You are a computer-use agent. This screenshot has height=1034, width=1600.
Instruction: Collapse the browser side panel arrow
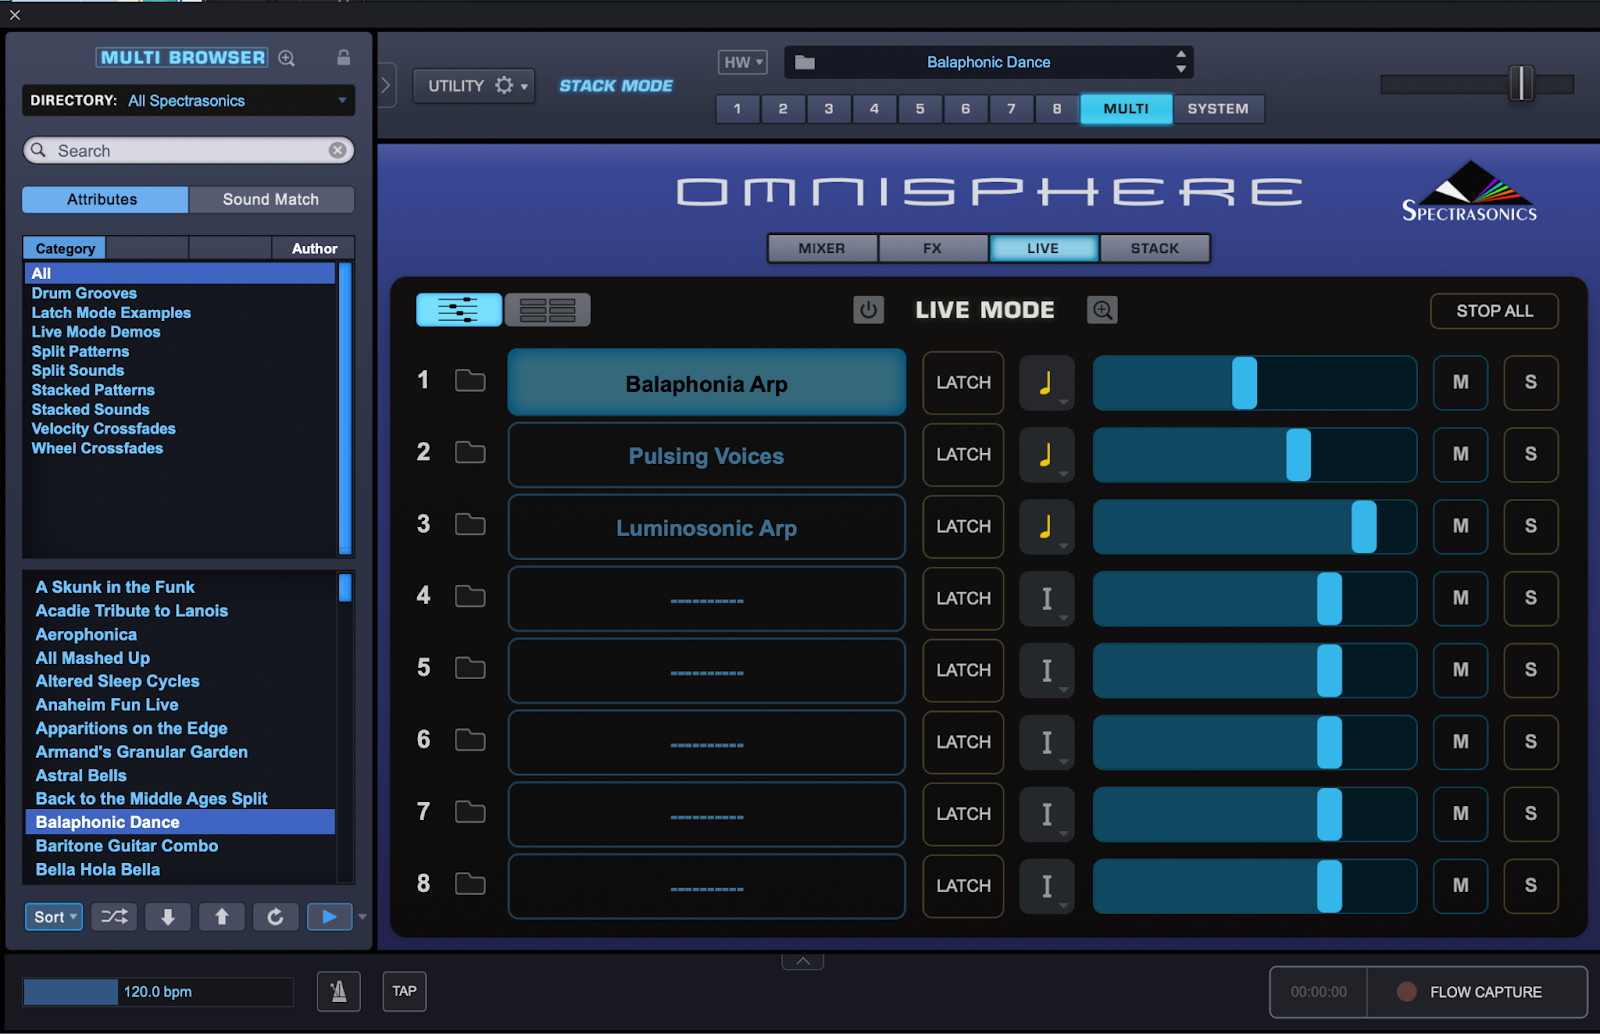click(x=386, y=86)
